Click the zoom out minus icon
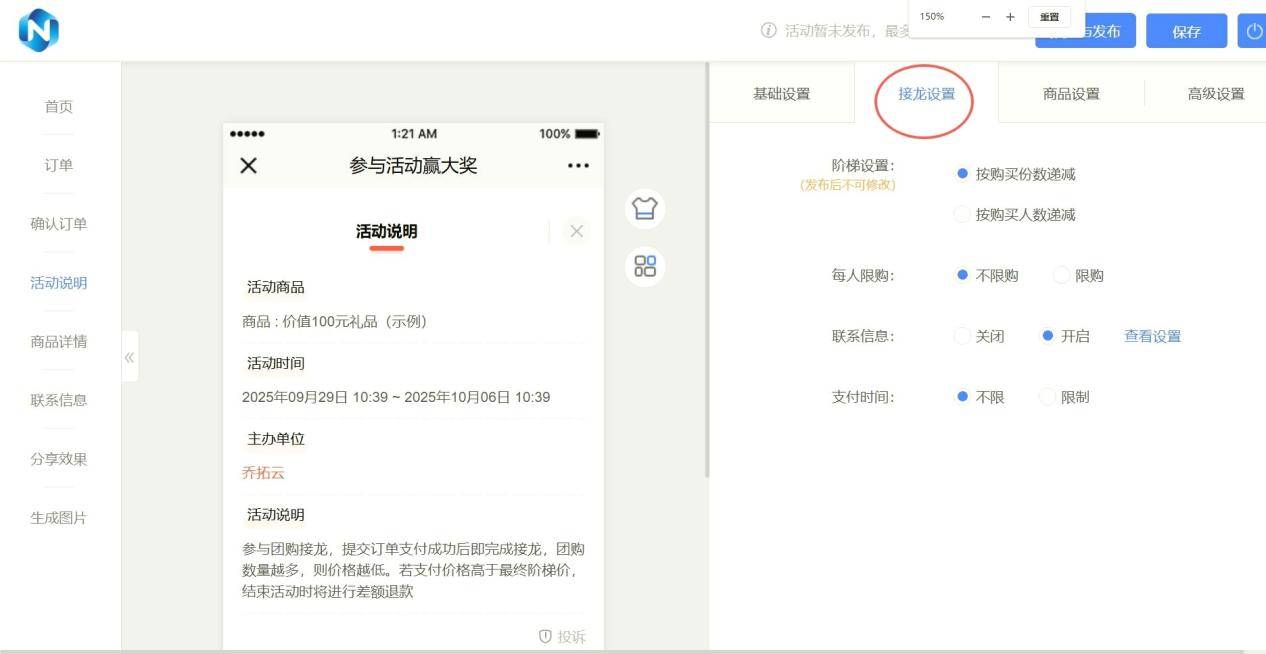The width and height of the screenshot is (1266, 654). point(986,17)
